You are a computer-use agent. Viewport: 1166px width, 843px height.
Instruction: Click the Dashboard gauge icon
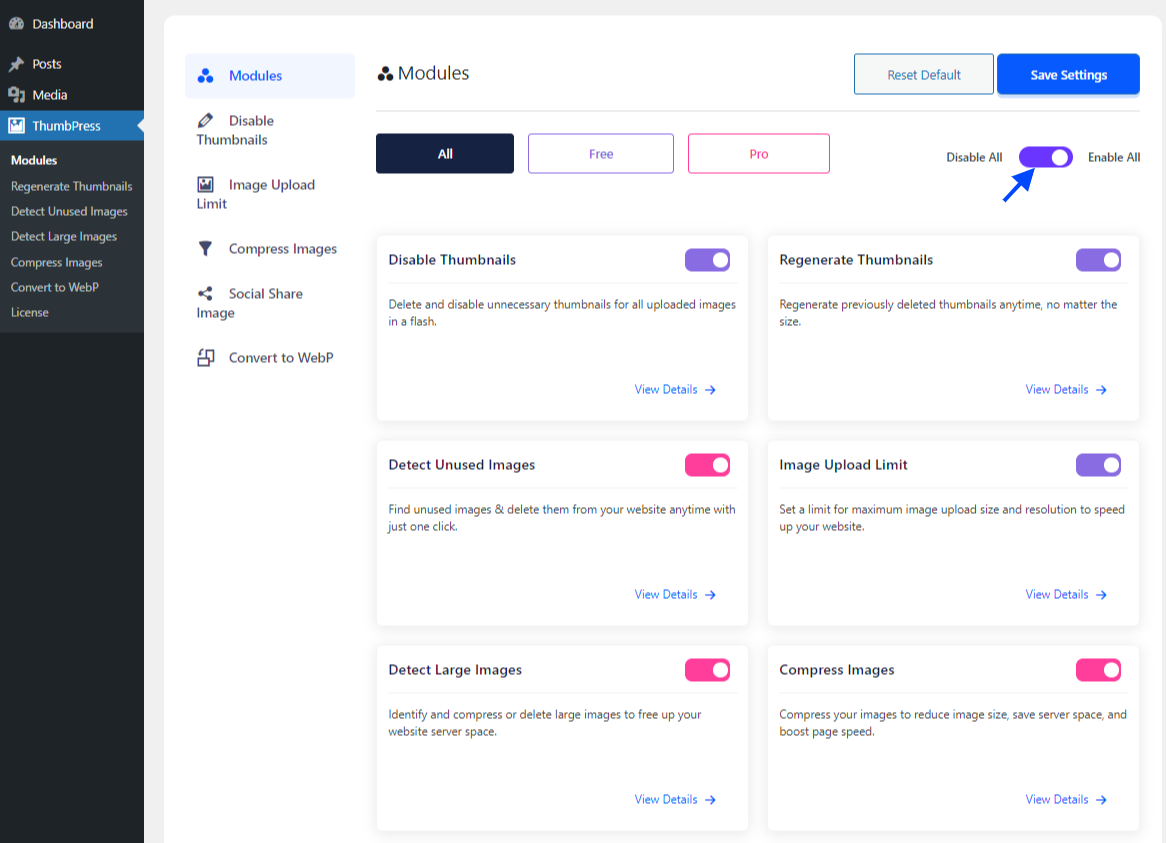pos(16,23)
